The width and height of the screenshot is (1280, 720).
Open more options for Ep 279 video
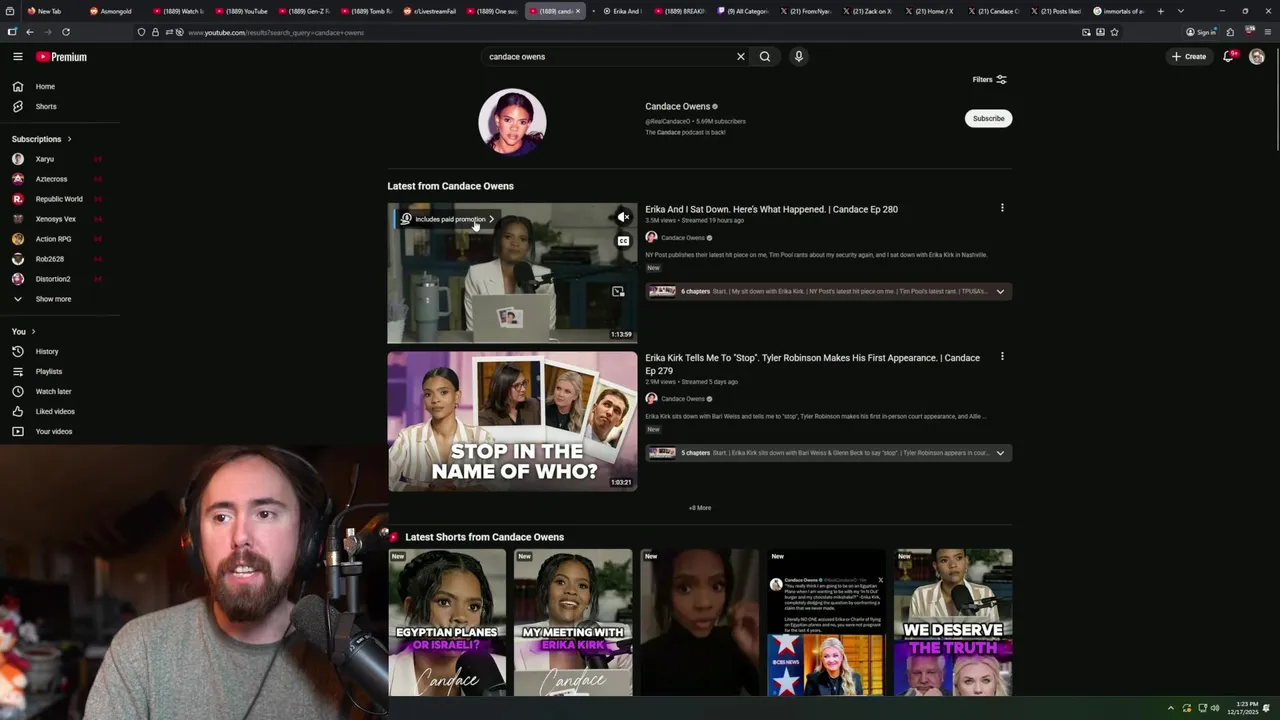[x=1002, y=357]
